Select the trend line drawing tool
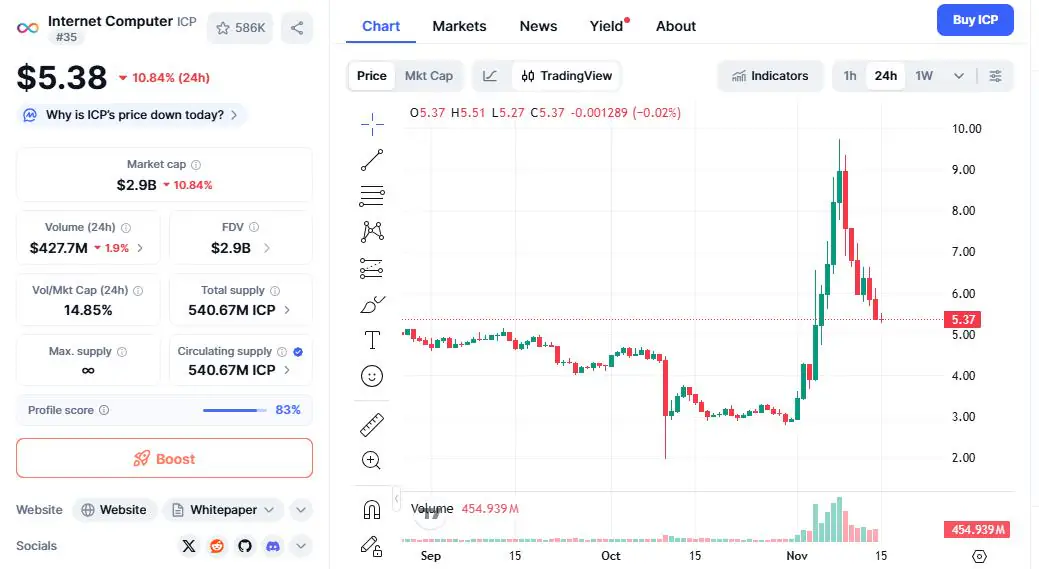This screenshot has width=1039, height=569. point(372,159)
